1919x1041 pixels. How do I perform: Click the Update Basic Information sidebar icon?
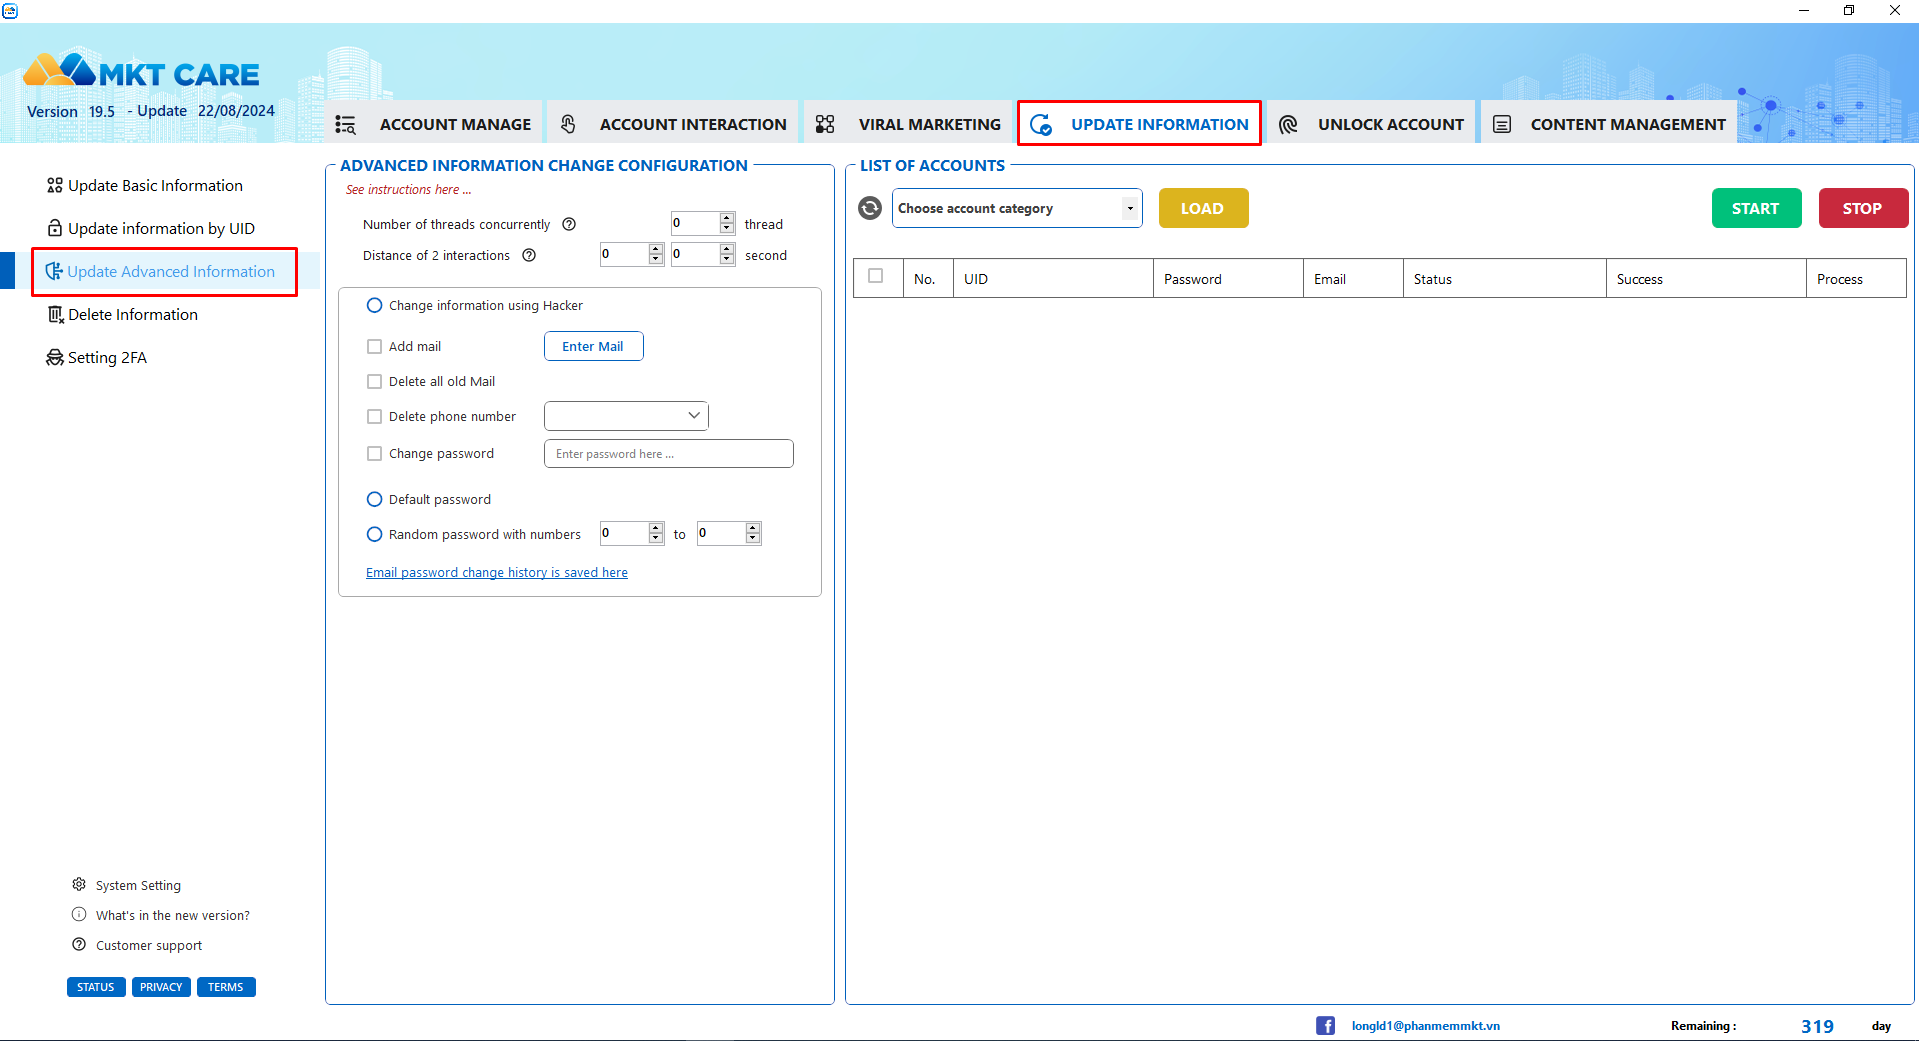coord(55,185)
